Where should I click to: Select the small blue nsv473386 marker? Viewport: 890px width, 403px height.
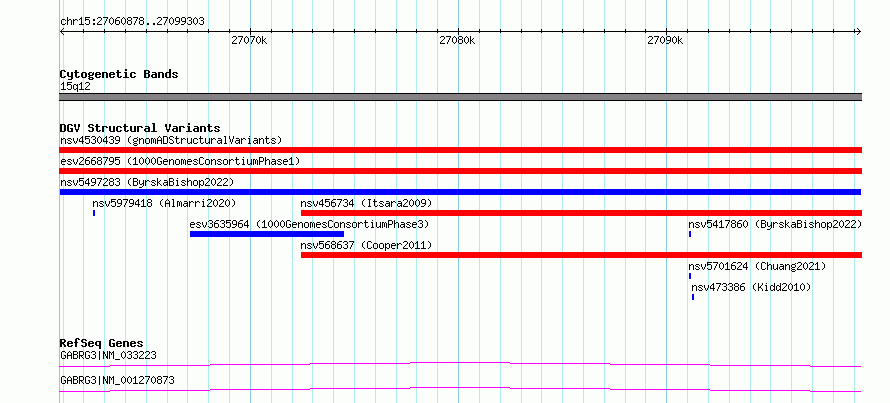tap(693, 297)
